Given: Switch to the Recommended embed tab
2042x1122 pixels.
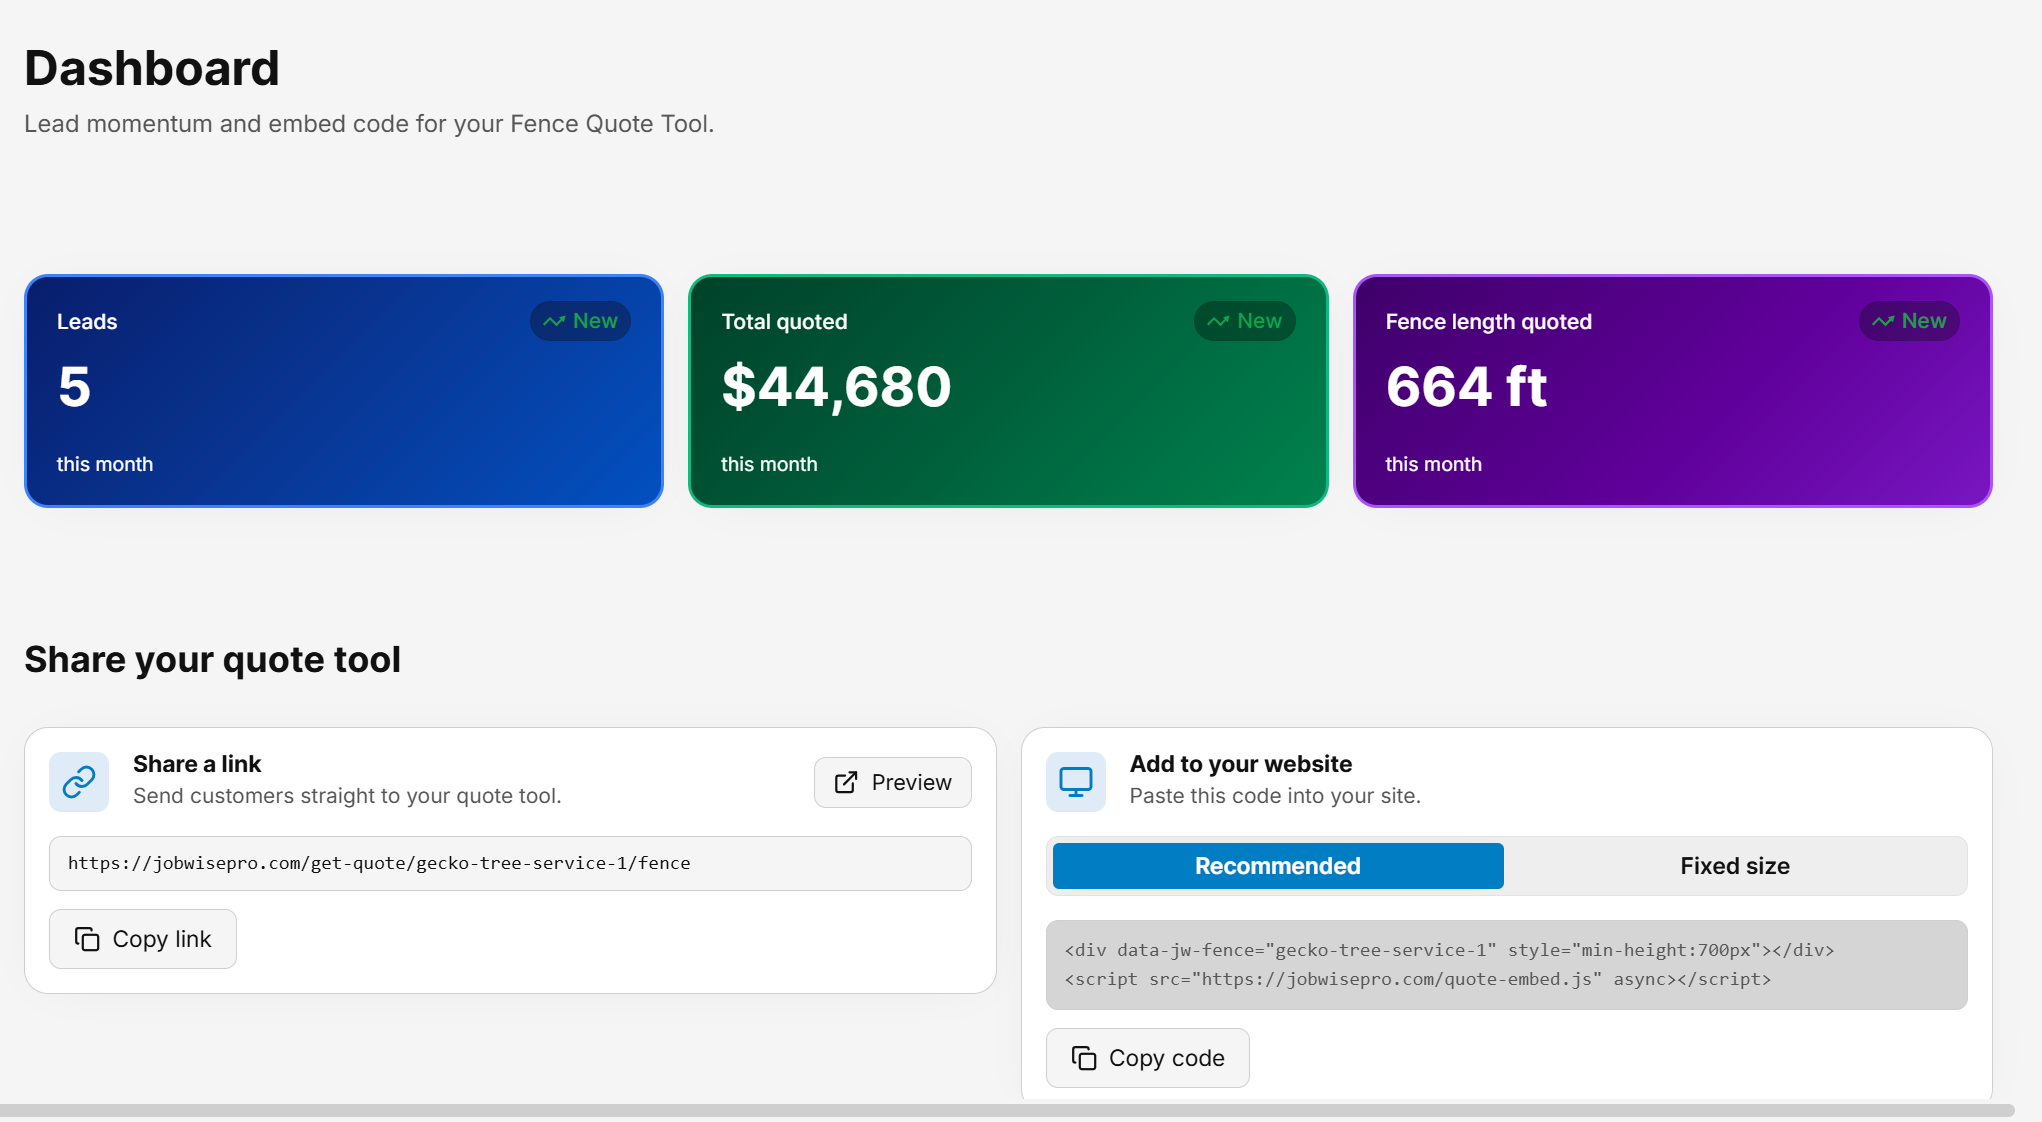Looking at the screenshot, I should 1278,866.
